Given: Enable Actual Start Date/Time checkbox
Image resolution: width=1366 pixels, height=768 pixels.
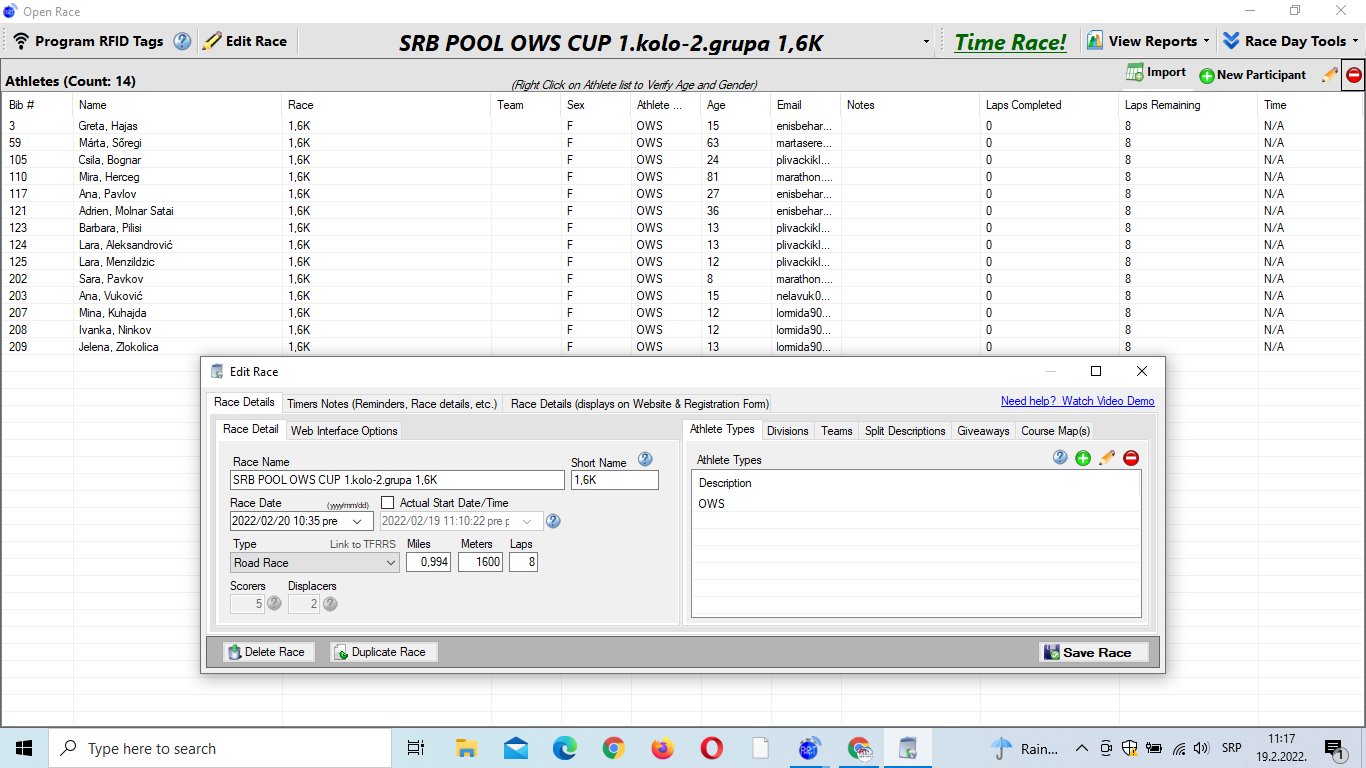Looking at the screenshot, I should (x=388, y=503).
